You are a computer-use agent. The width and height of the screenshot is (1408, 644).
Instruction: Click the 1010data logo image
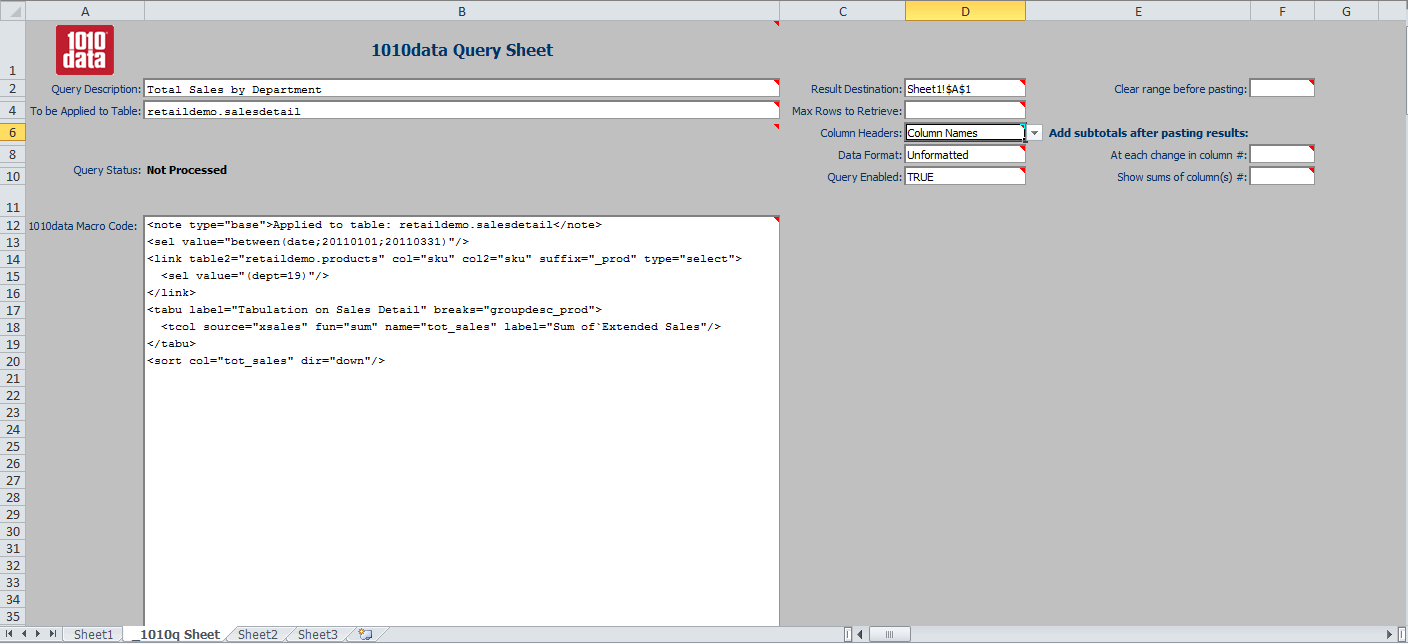pos(85,50)
